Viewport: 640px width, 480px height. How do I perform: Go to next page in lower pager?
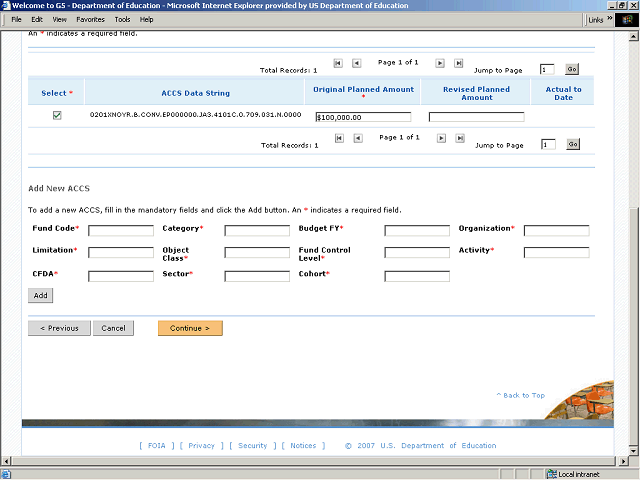pos(441,138)
